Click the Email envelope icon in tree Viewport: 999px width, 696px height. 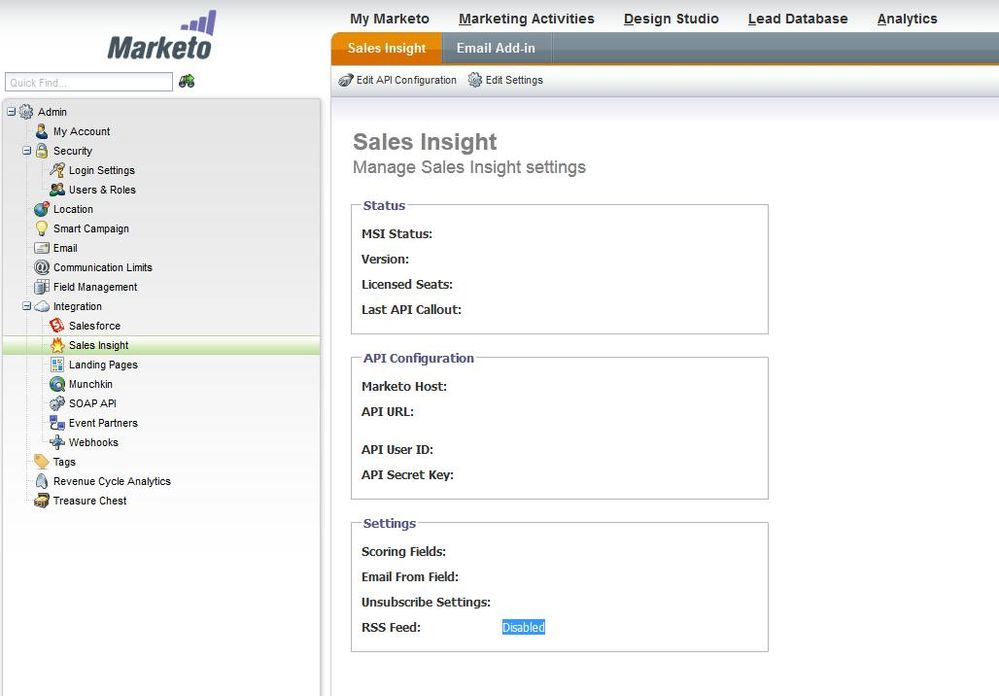coord(41,248)
